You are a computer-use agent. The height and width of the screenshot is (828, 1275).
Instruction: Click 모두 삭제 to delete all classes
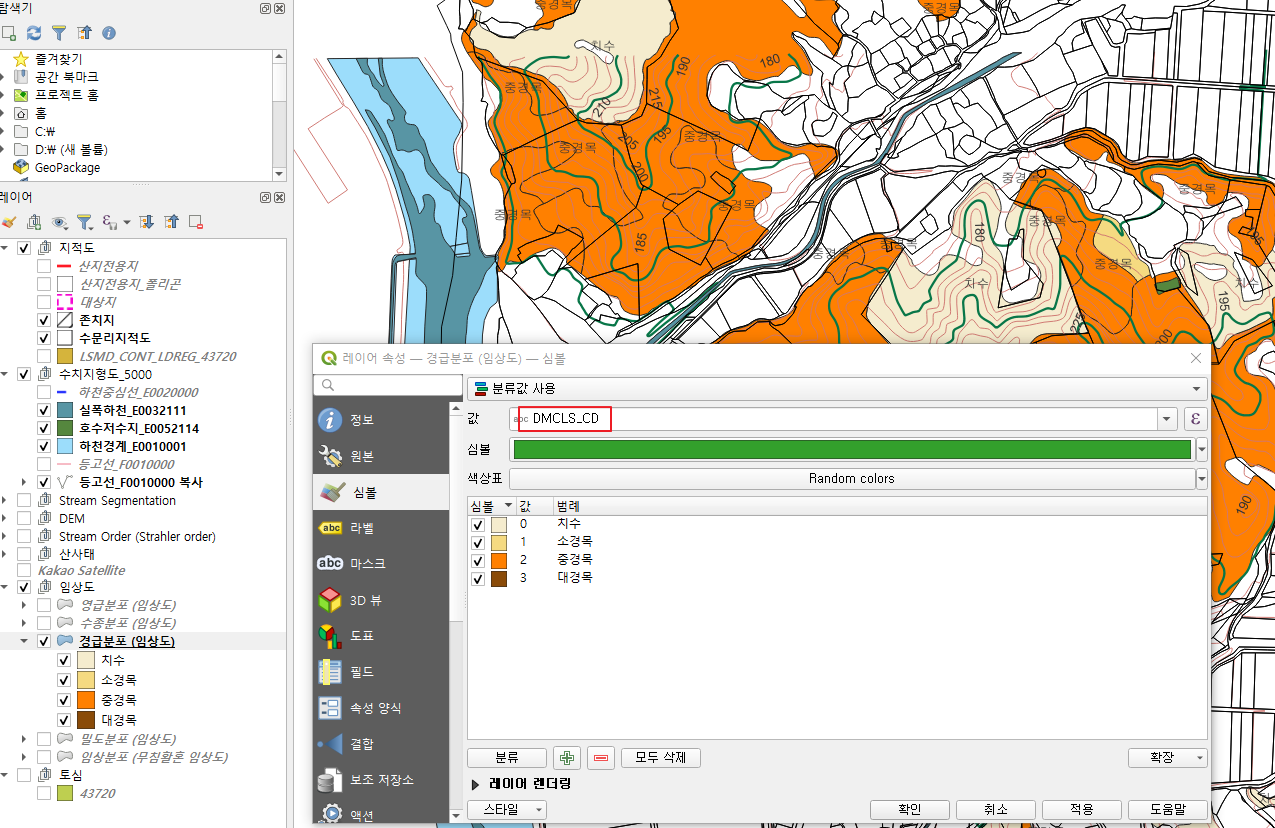pyautogui.click(x=660, y=757)
